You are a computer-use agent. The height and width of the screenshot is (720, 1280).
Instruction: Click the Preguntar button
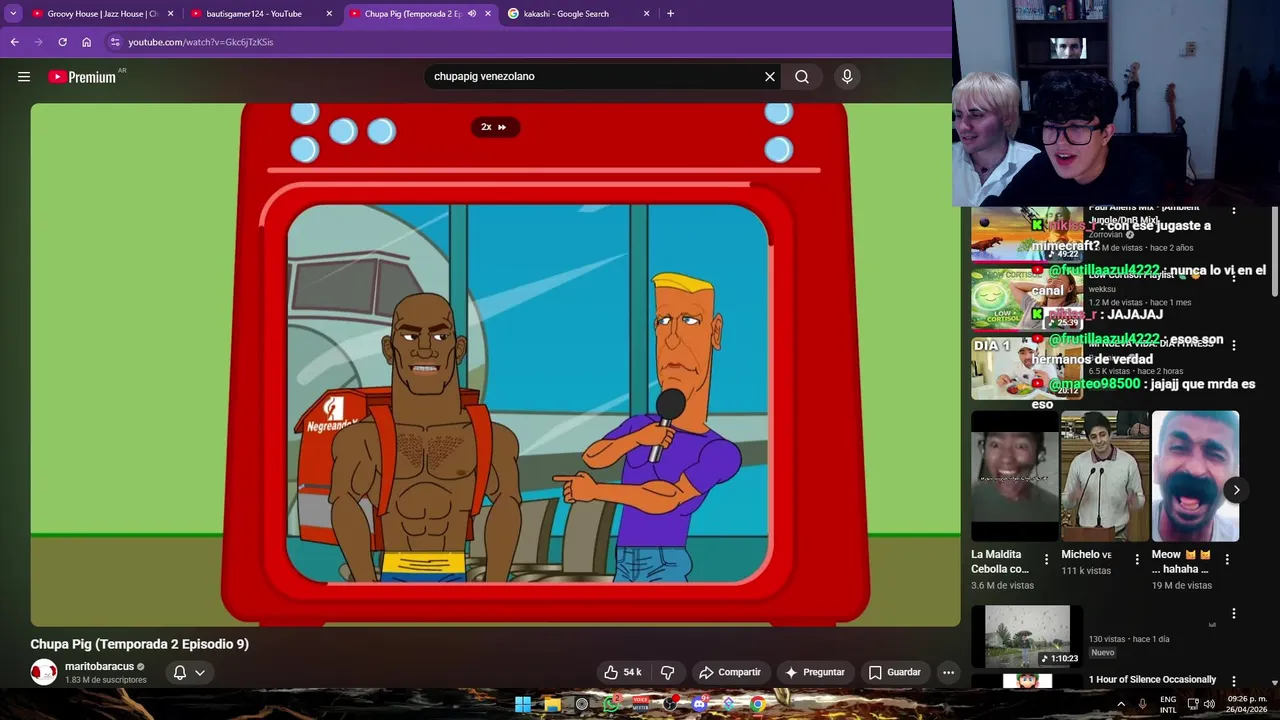815,672
